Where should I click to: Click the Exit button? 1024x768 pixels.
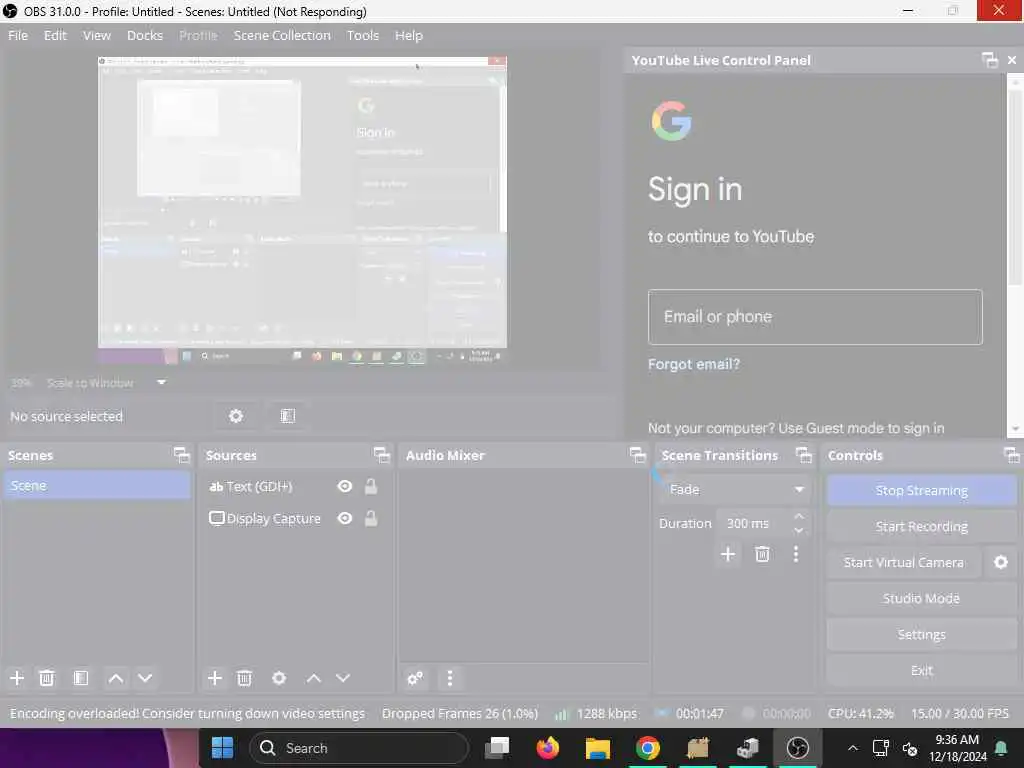click(x=921, y=670)
